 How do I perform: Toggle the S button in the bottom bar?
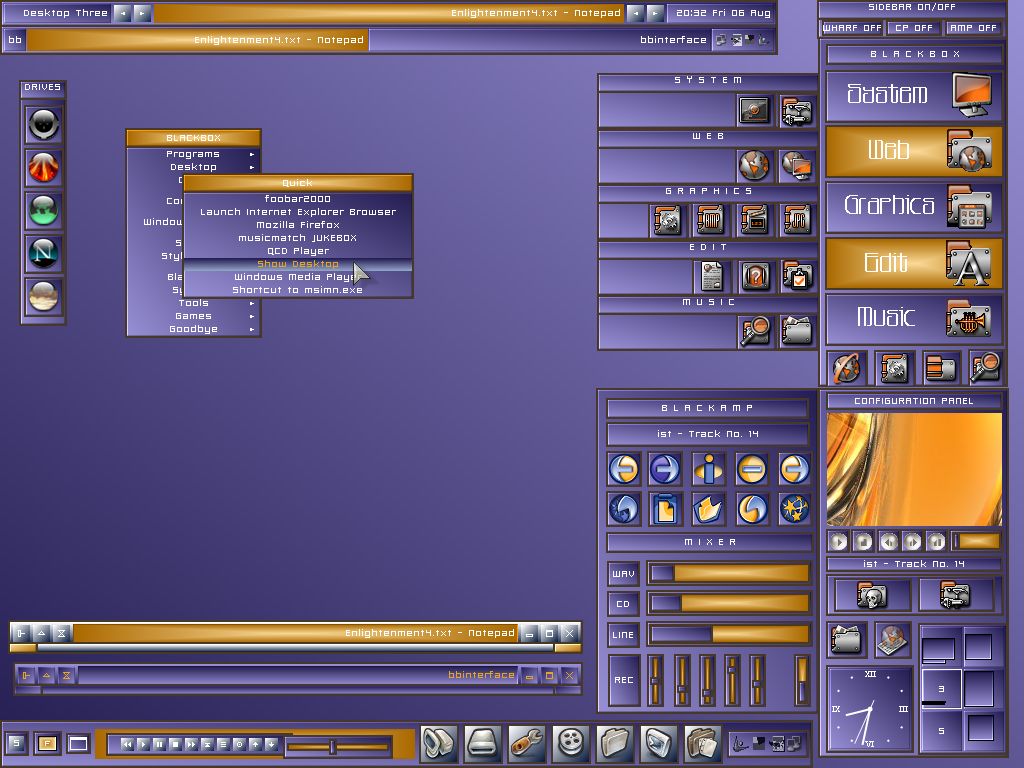pos(16,743)
